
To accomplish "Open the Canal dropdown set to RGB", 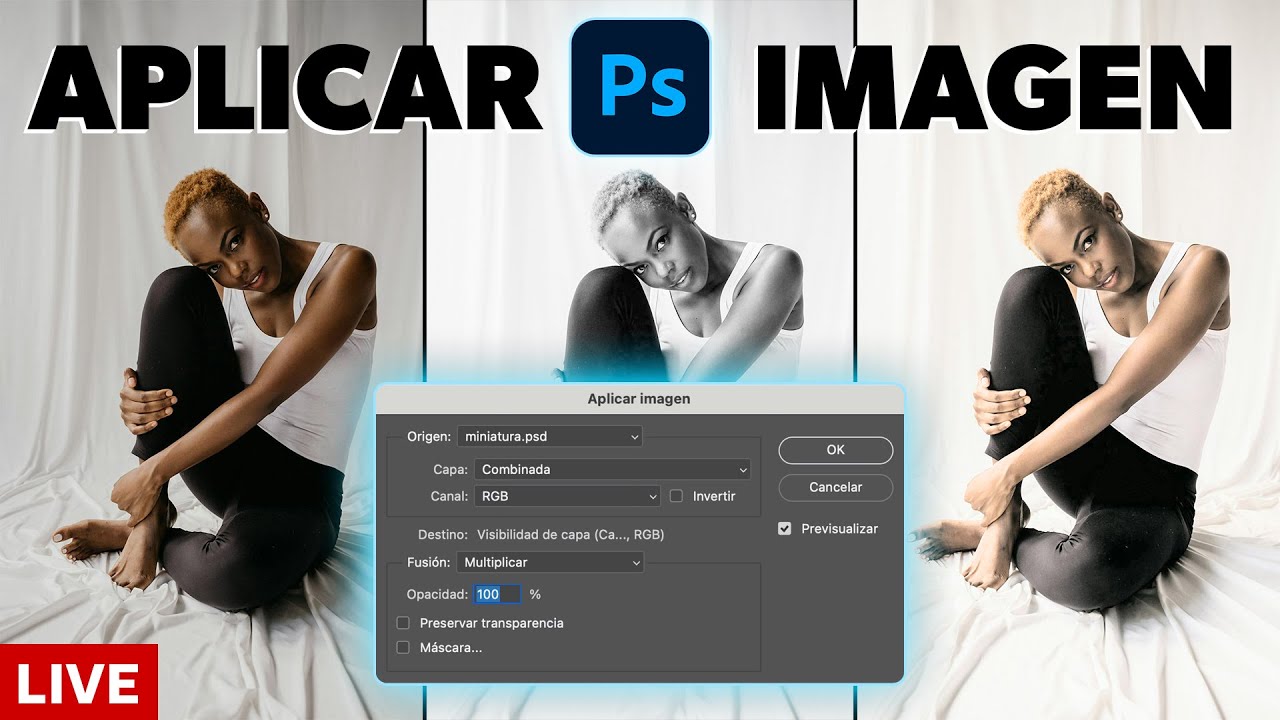I will (x=567, y=496).
